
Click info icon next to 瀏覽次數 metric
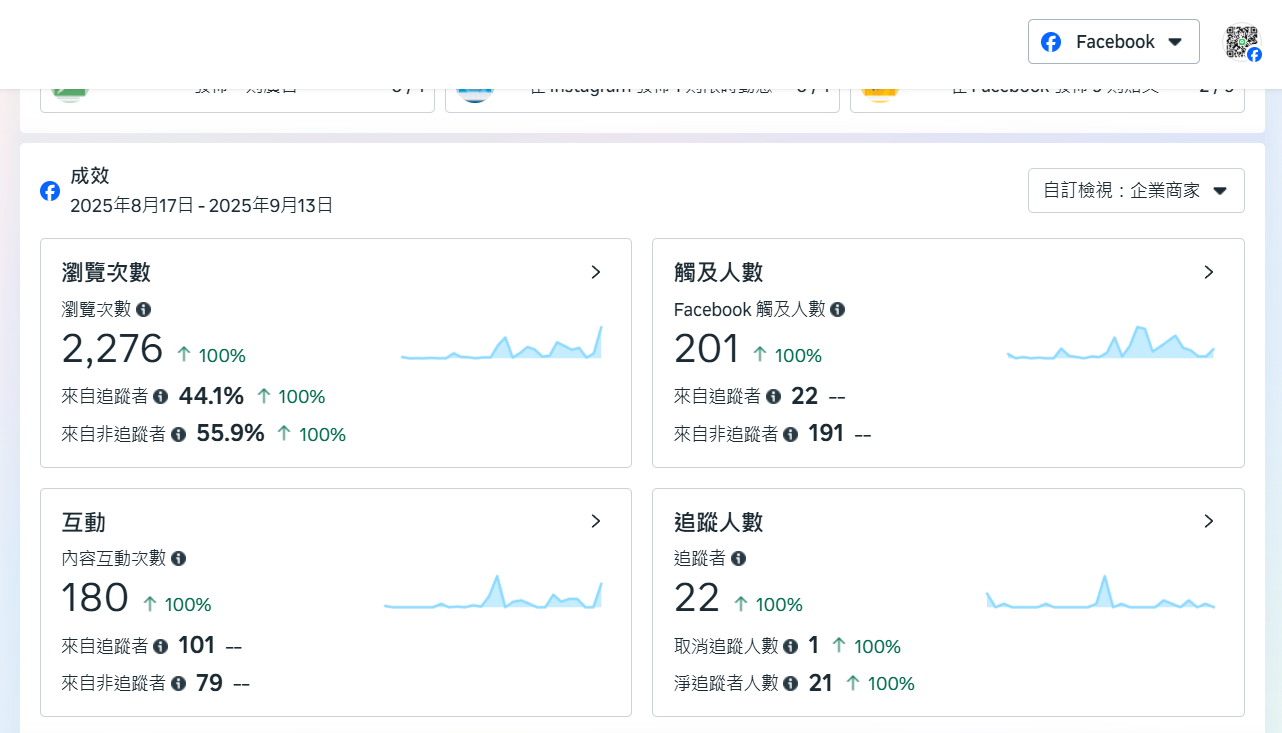[144, 310]
